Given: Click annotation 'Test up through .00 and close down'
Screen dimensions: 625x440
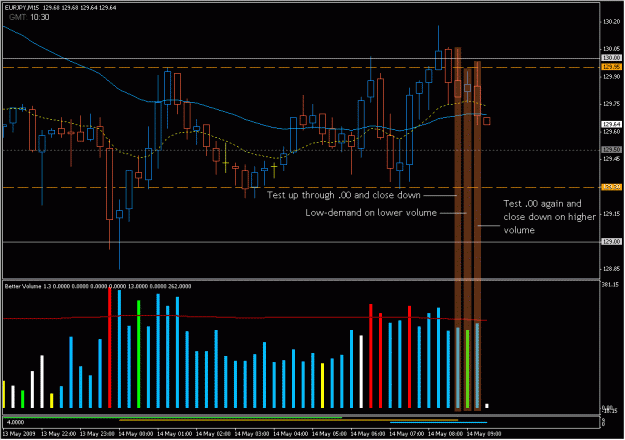Looking at the screenshot, I should coord(344,195).
